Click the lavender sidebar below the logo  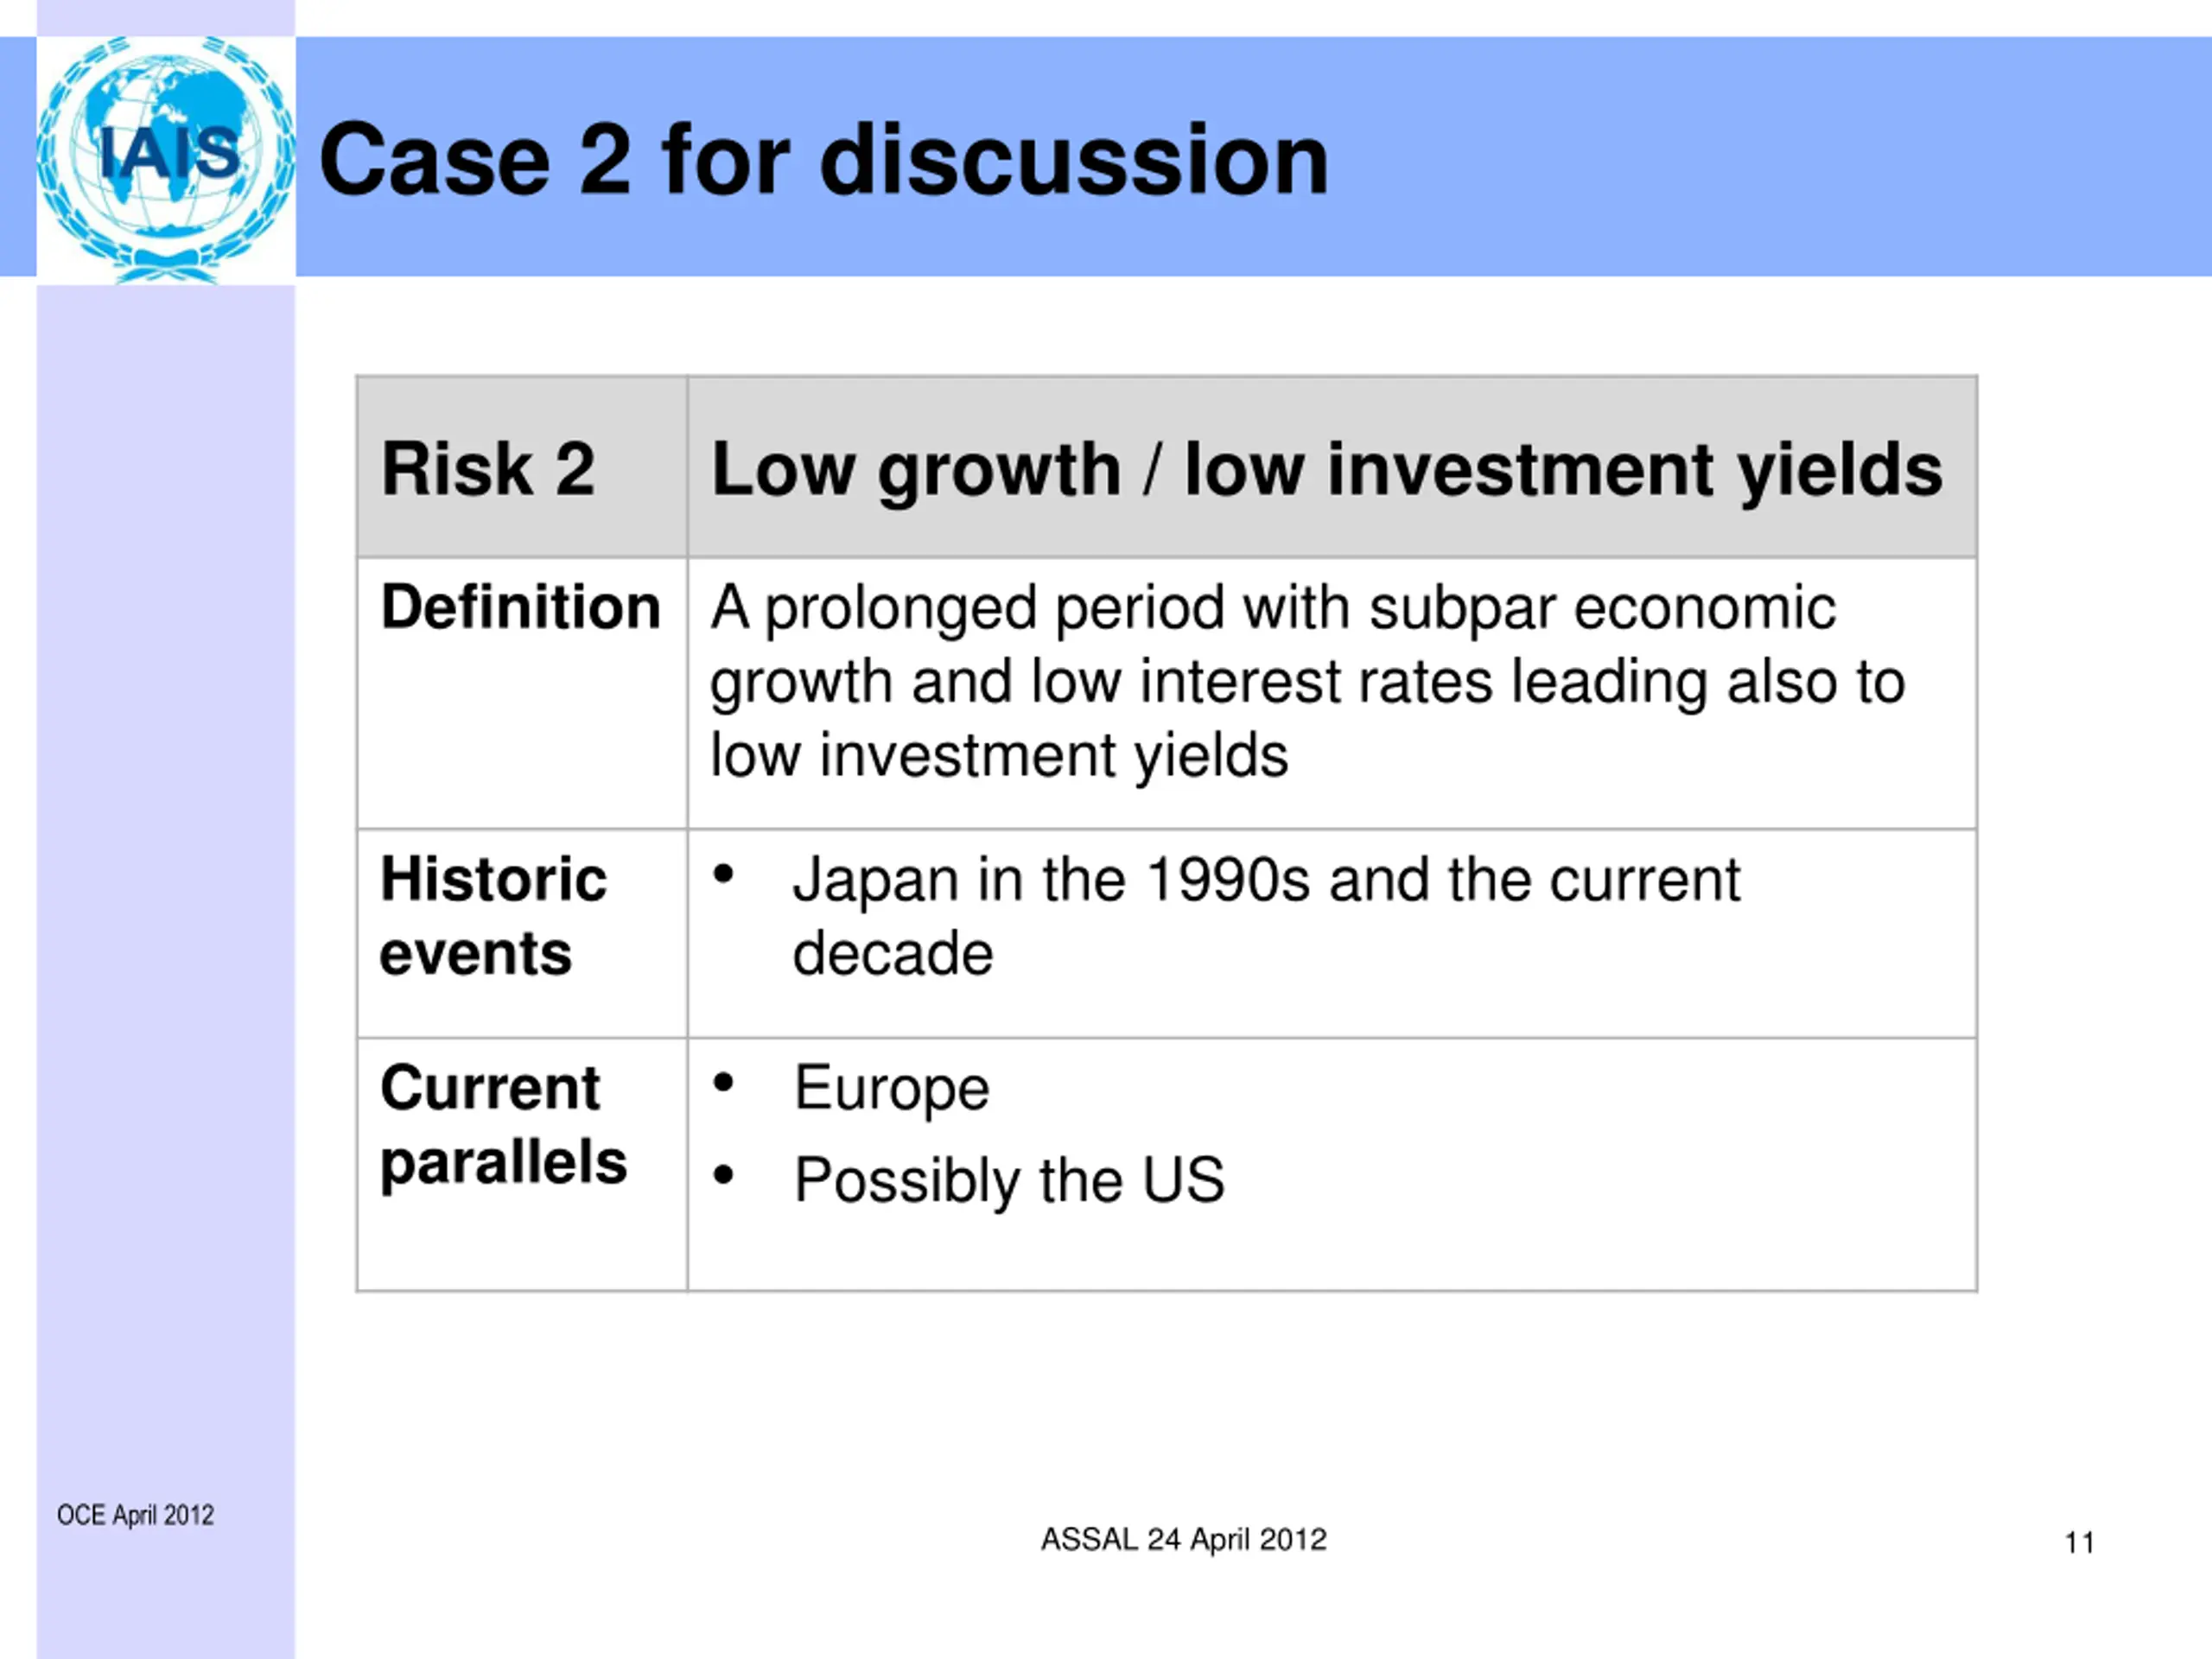pos(166,900)
